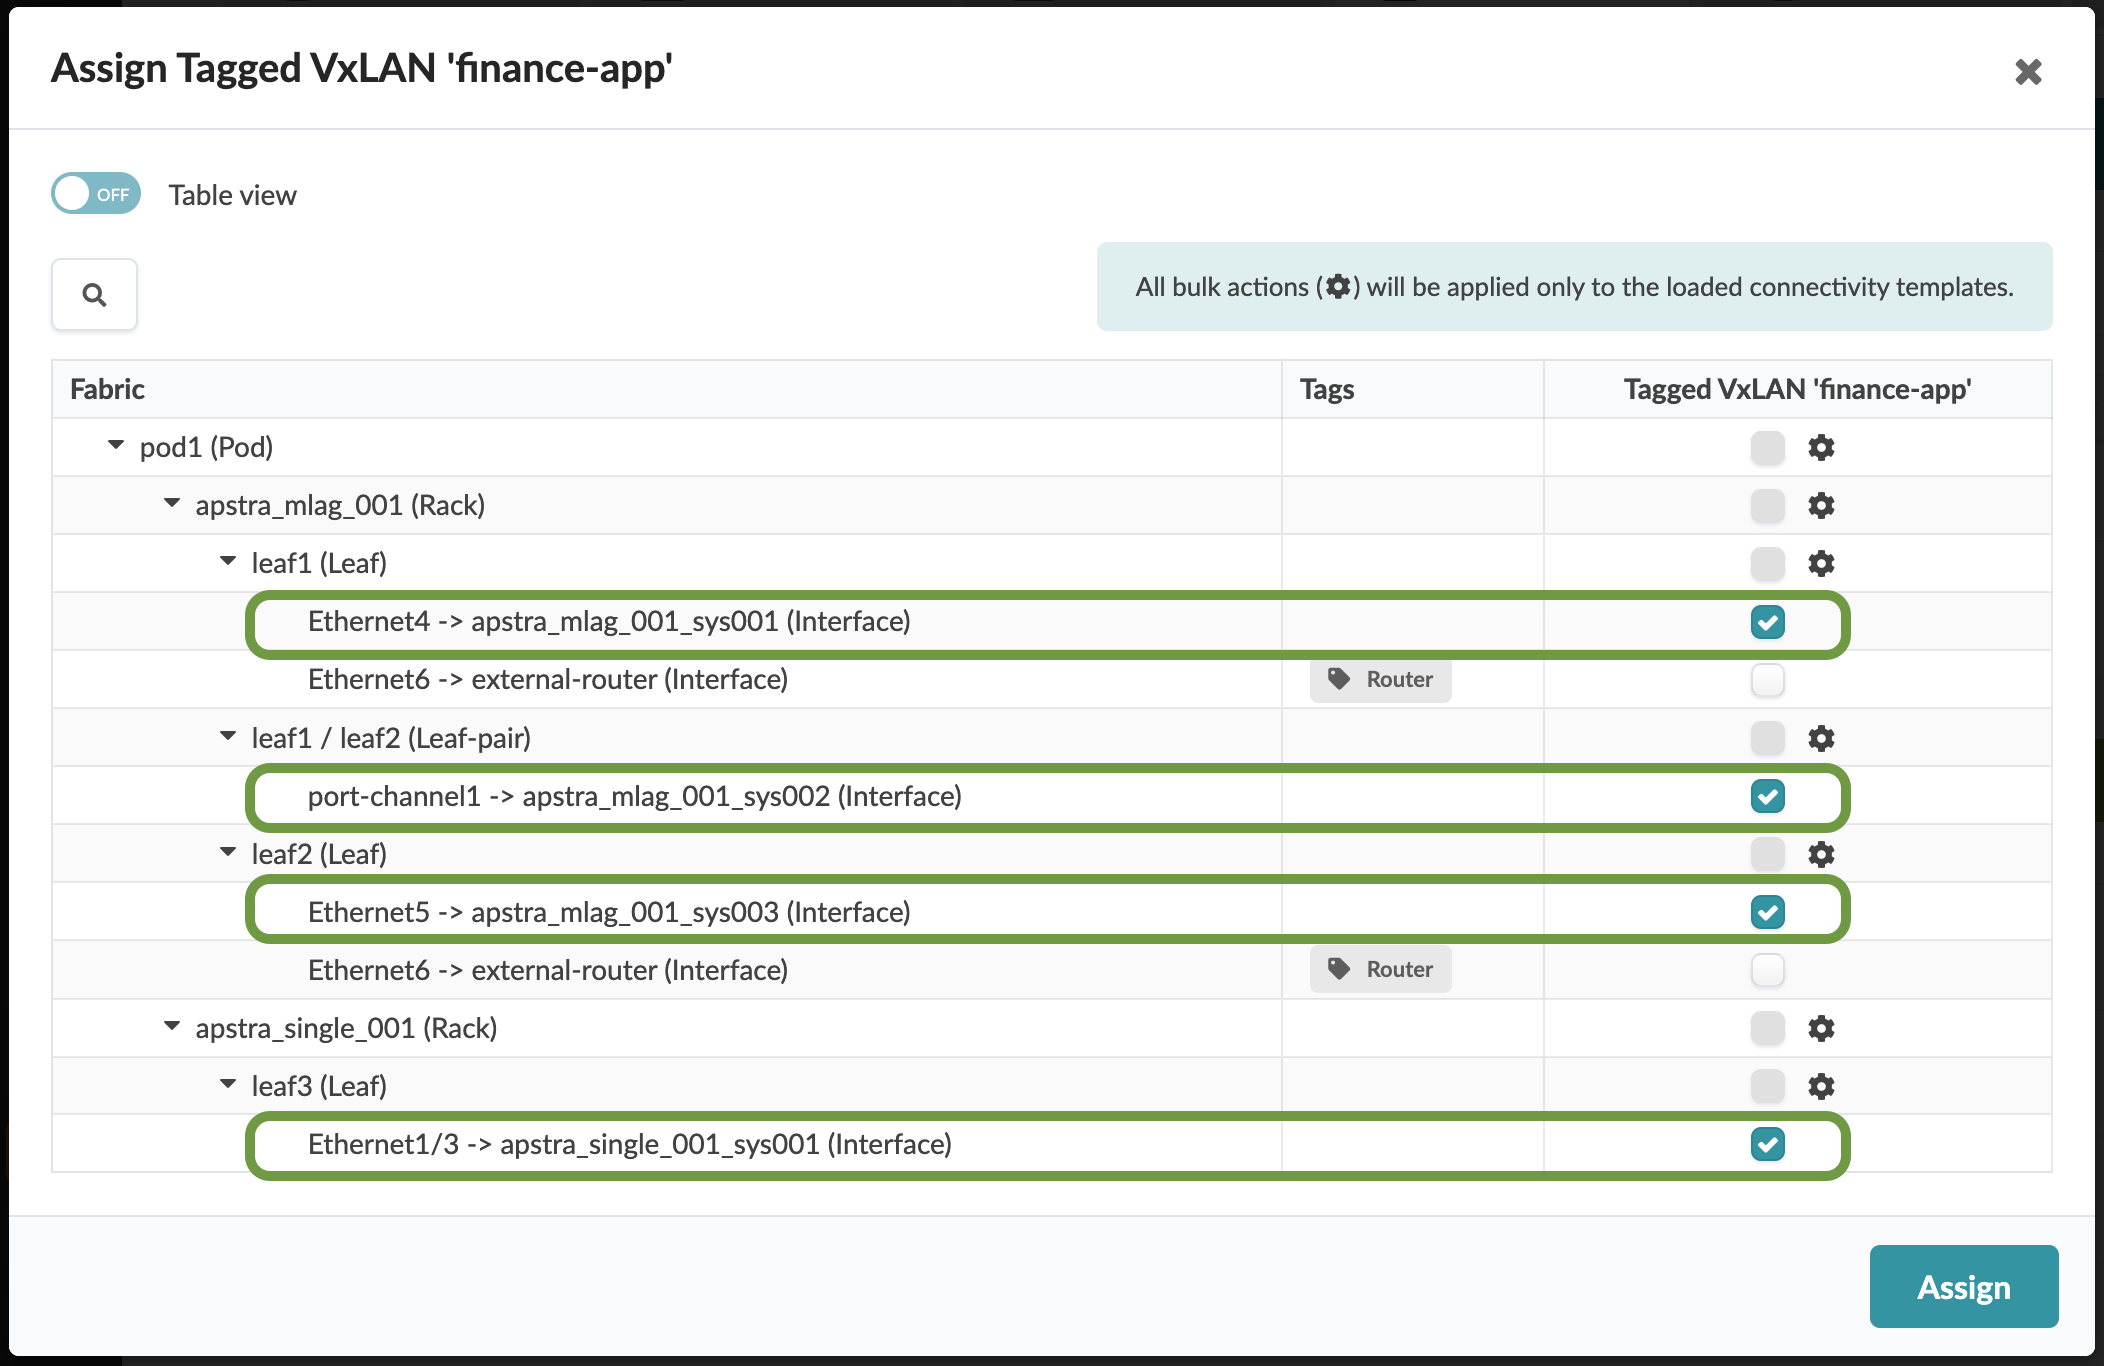Screen dimensions: 2104x1366
Task: Toggle the leaf1 / leaf2 Leaf-pair checkbox
Action: click(x=1767, y=738)
